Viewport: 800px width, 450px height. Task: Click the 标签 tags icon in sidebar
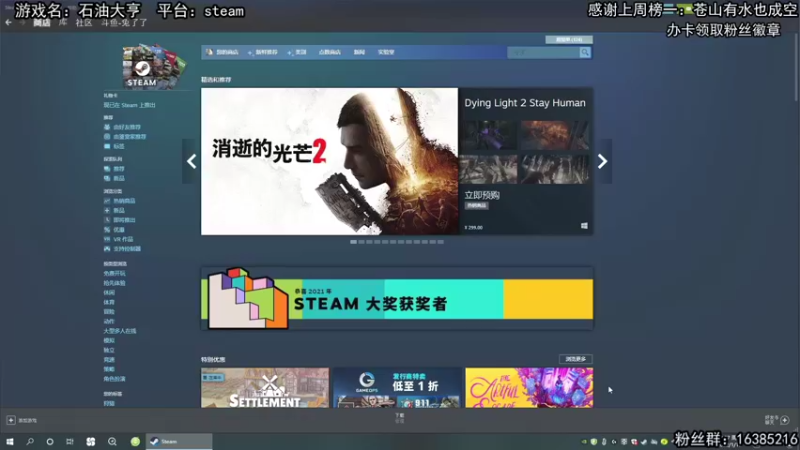click(x=107, y=146)
